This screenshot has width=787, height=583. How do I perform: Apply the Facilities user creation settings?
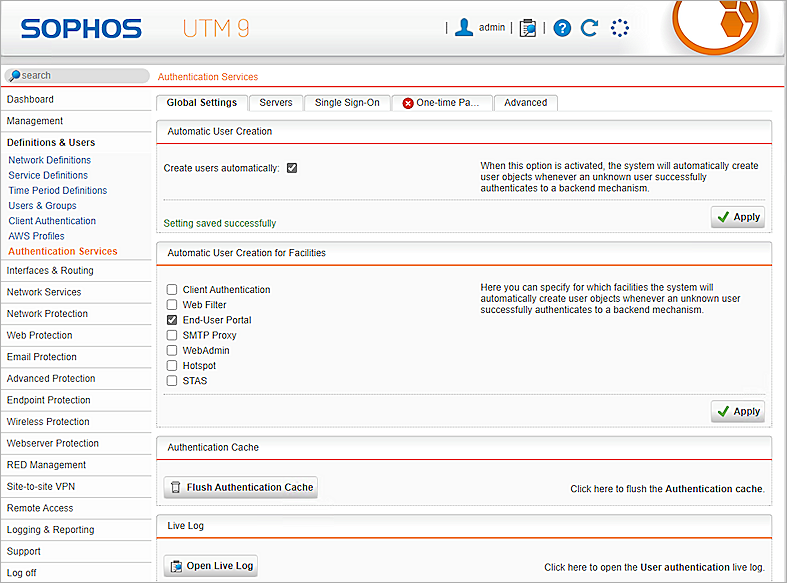point(738,412)
